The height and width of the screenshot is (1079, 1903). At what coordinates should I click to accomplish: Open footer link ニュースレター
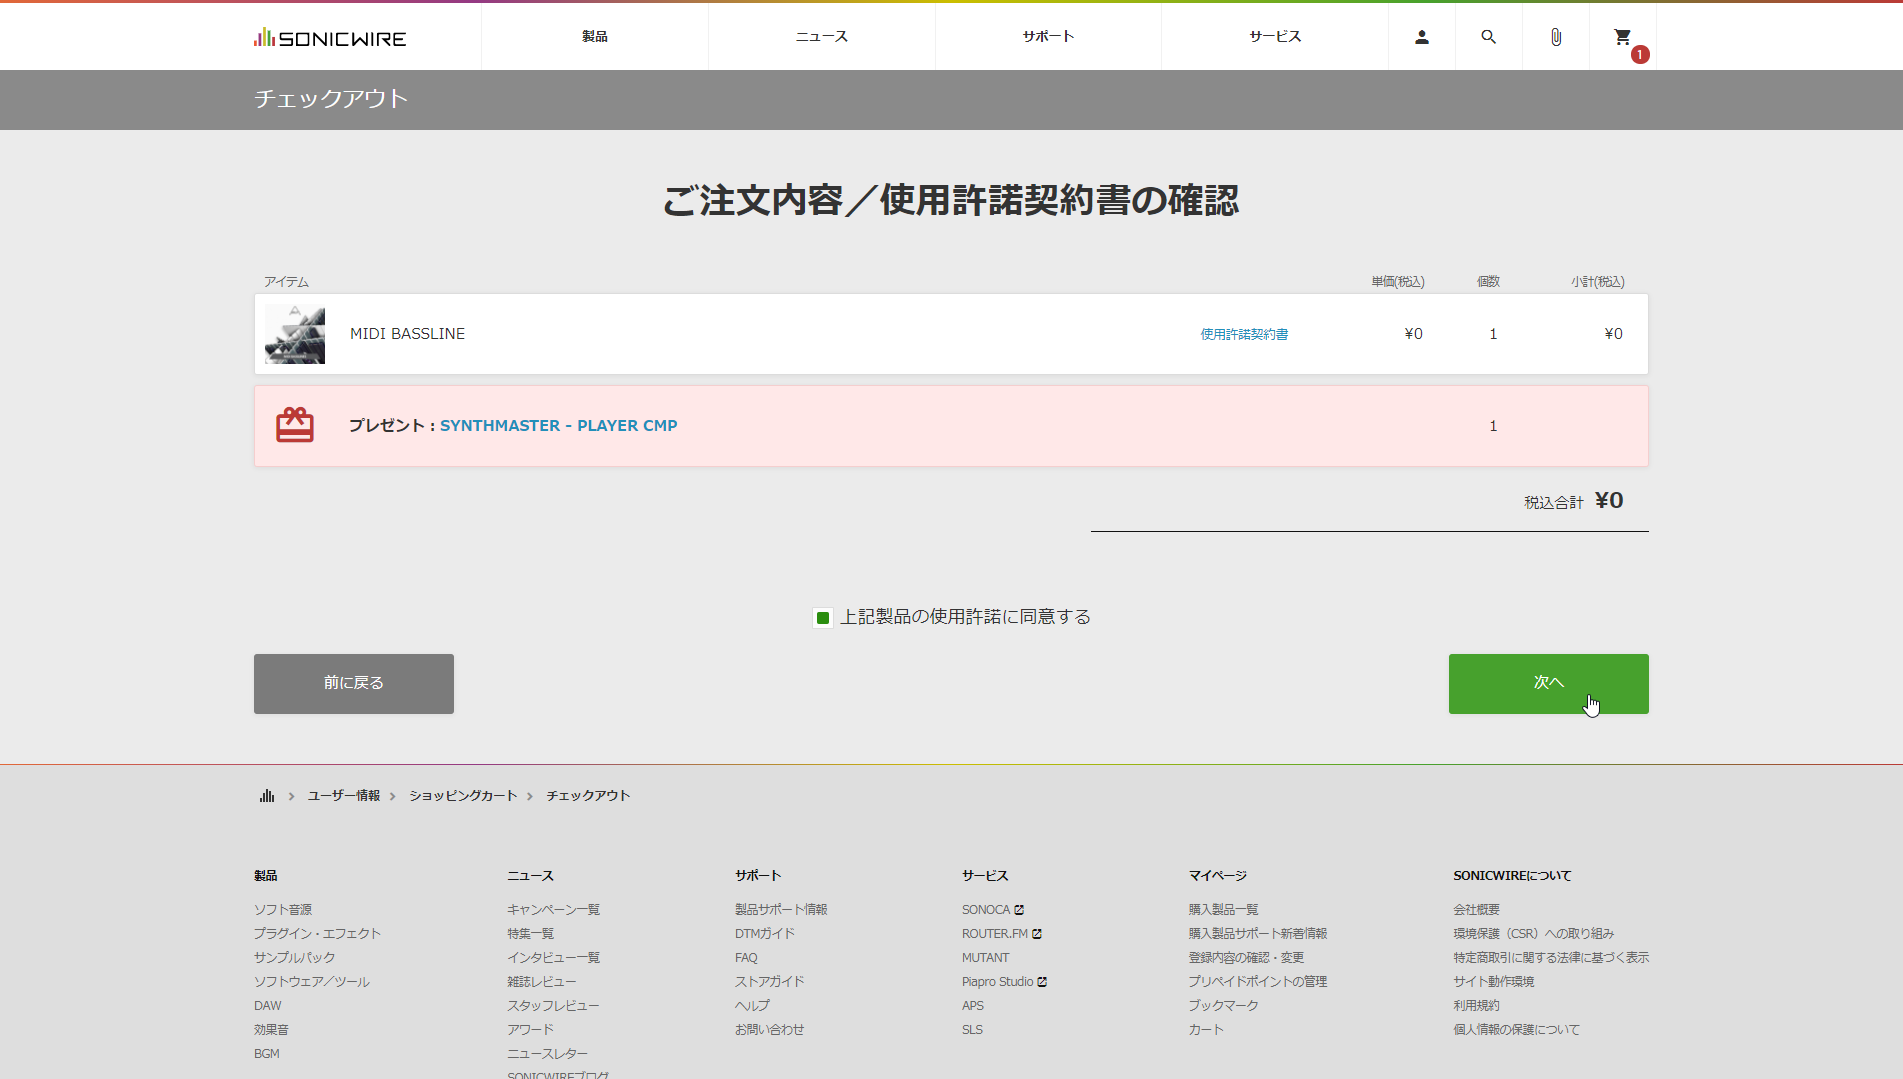click(547, 1054)
